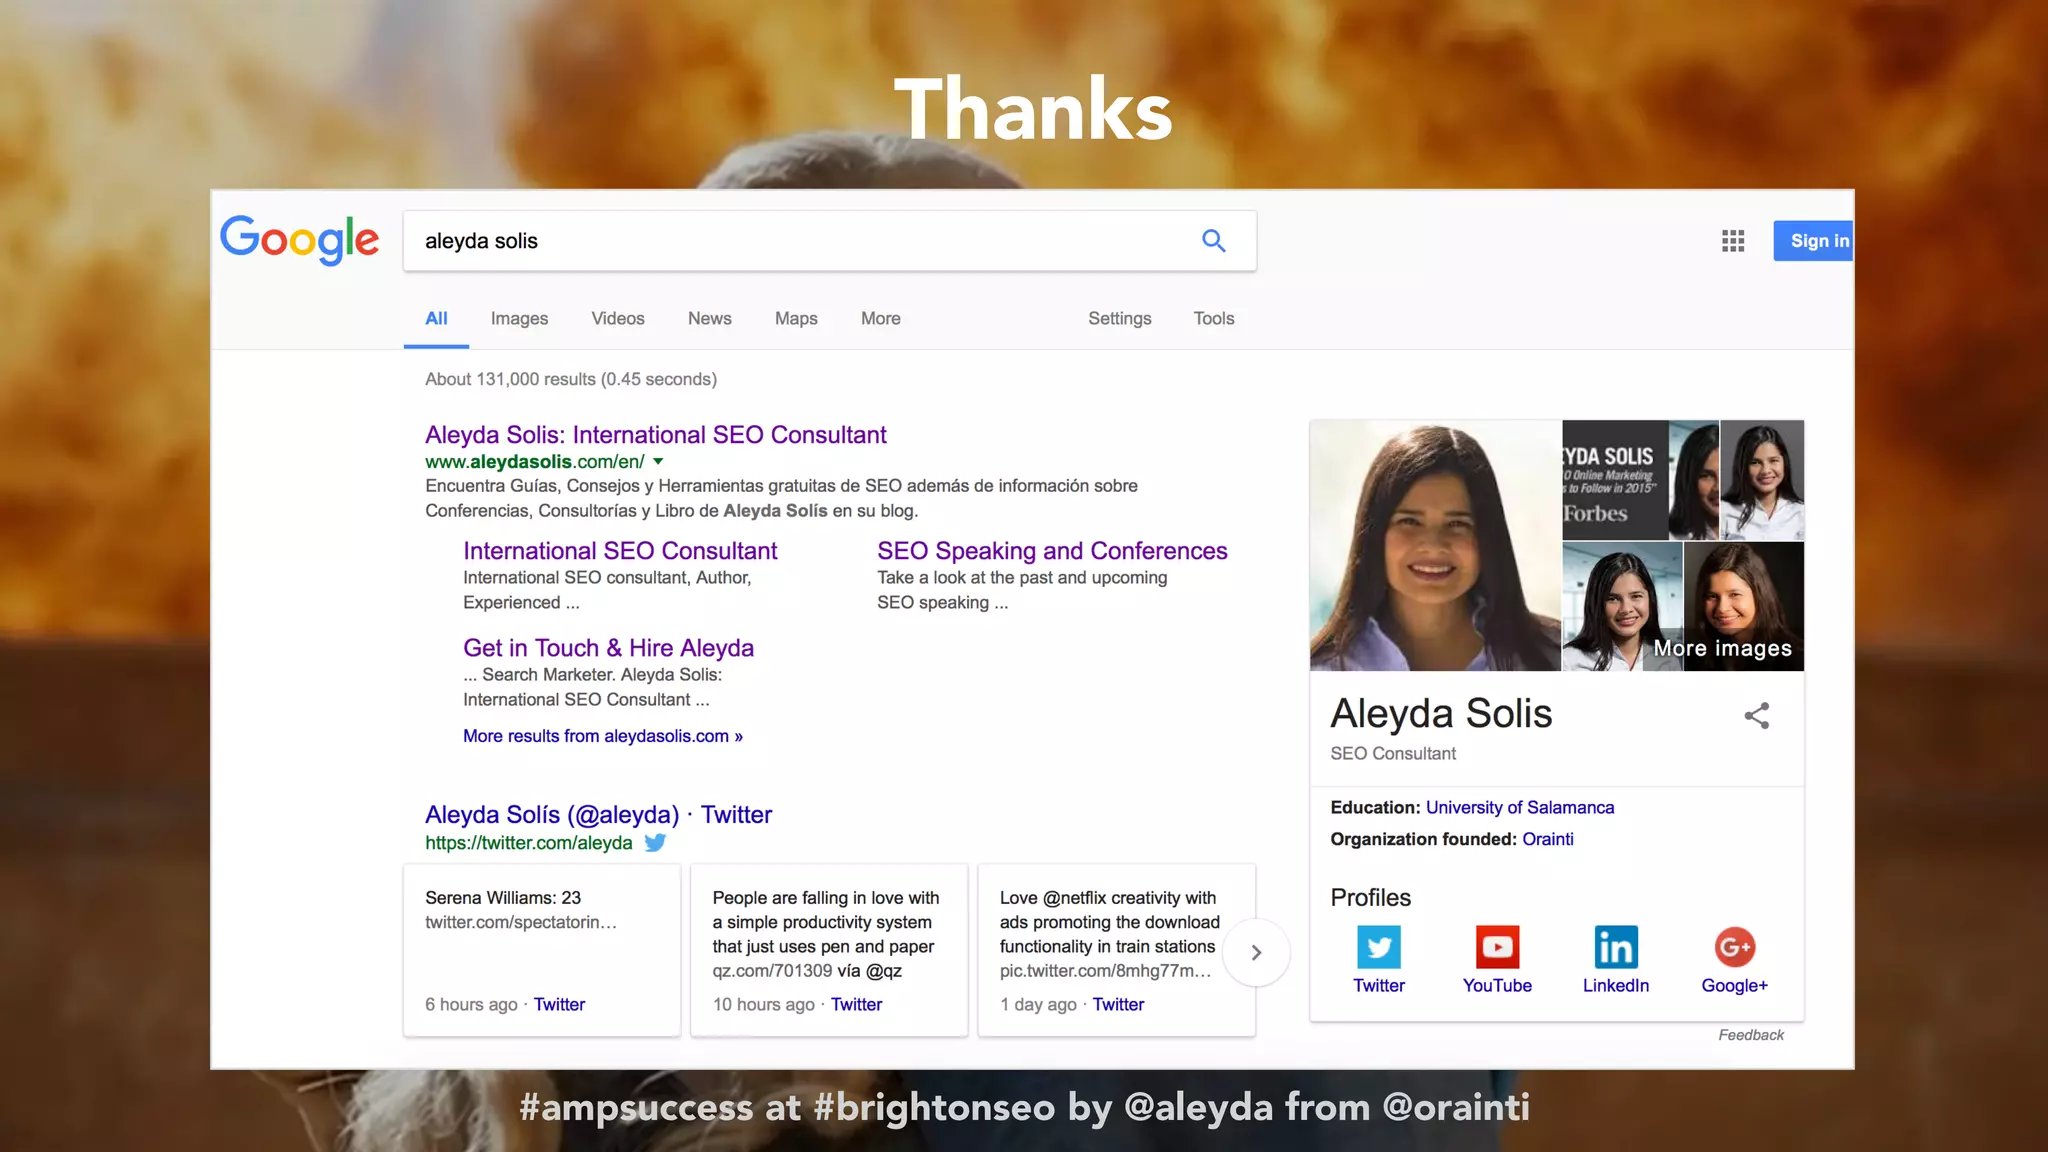The width and height of the screenshot is (2048, 1152).
Task: Open SEO Speaking and Conferences sitelink
Action: click(x=1052, y=551)
